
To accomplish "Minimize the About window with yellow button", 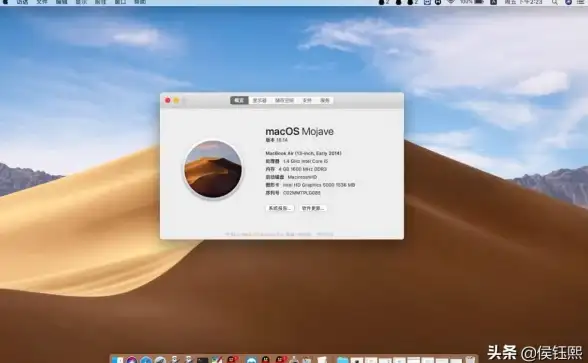I will 176,100.
